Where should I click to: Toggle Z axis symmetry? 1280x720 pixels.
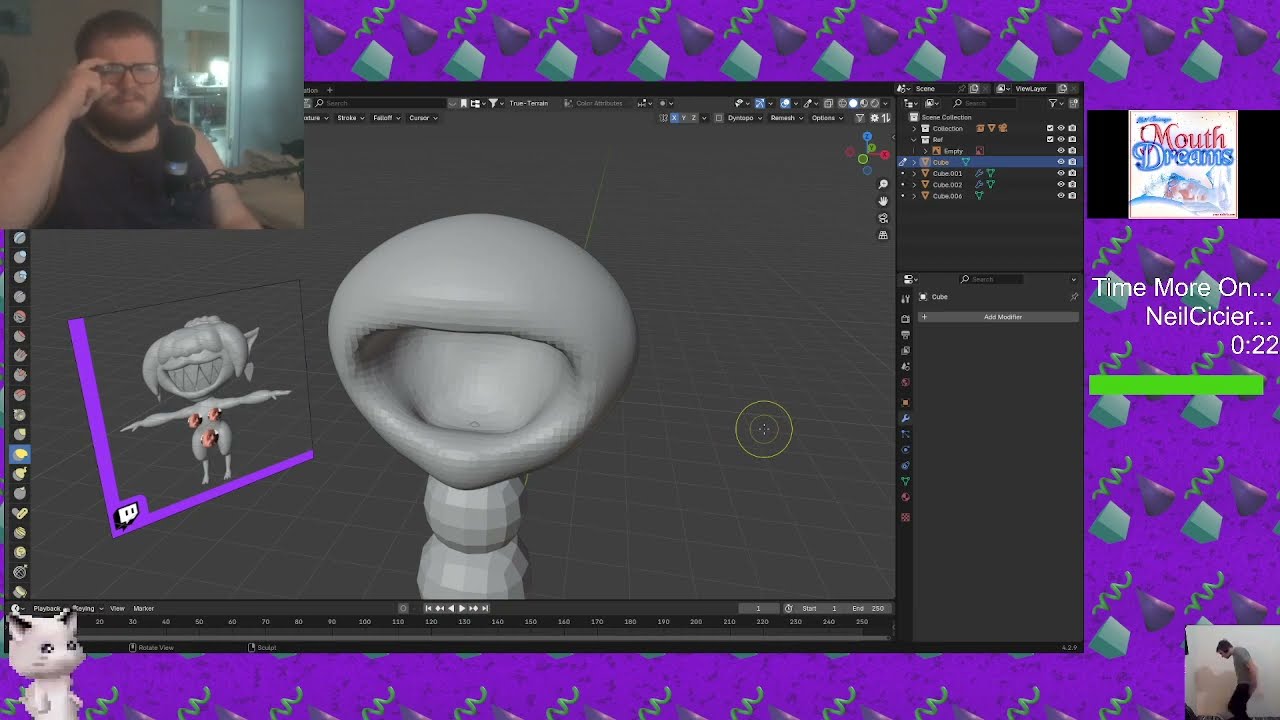click(693, 118)
